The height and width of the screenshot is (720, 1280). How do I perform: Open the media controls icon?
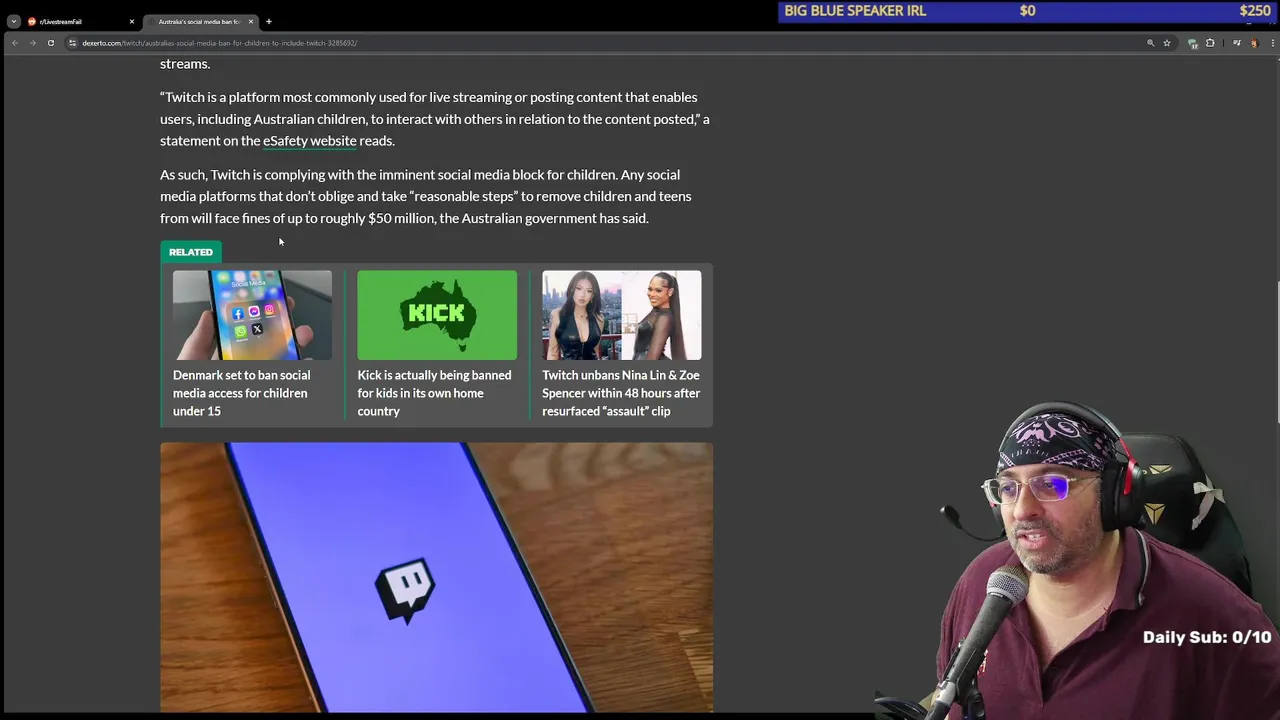click(1237, 43)
